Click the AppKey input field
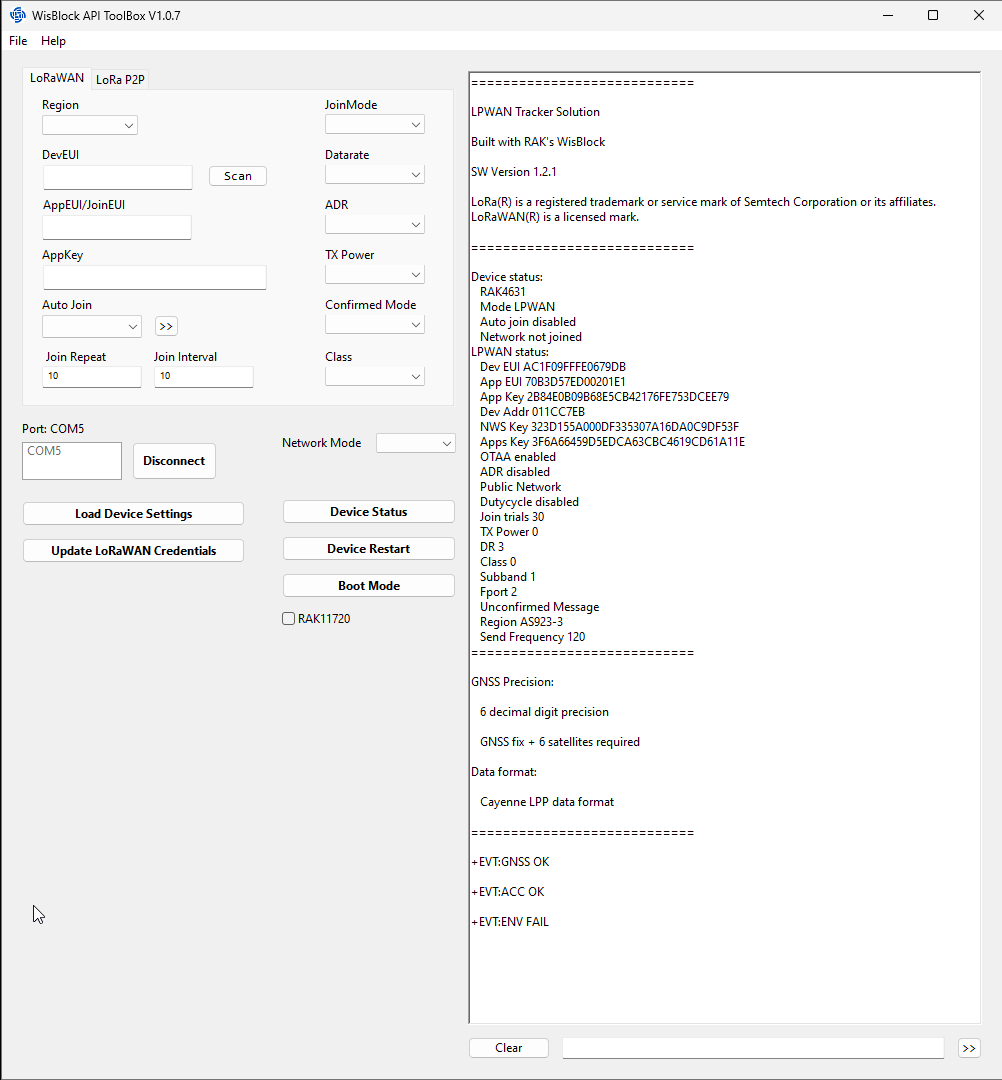 (x=154, y=277)
